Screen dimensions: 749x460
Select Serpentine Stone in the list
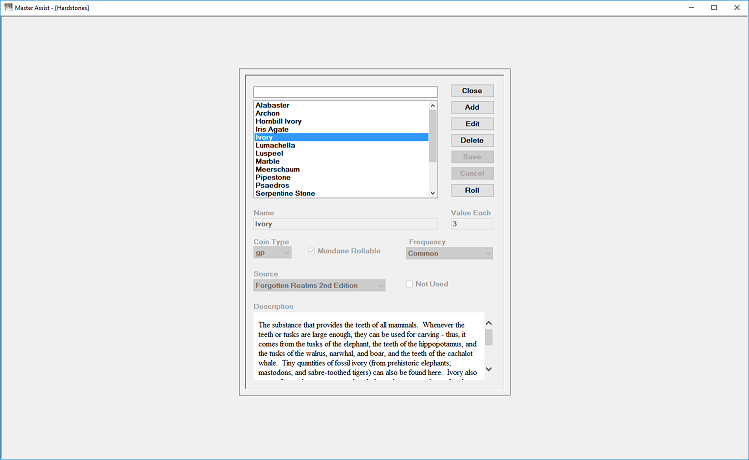342,193
